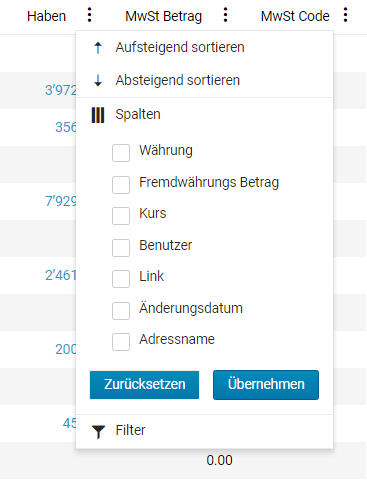Open the Haben column three-dot menu

pyautogui.click(x=89, y=15)
